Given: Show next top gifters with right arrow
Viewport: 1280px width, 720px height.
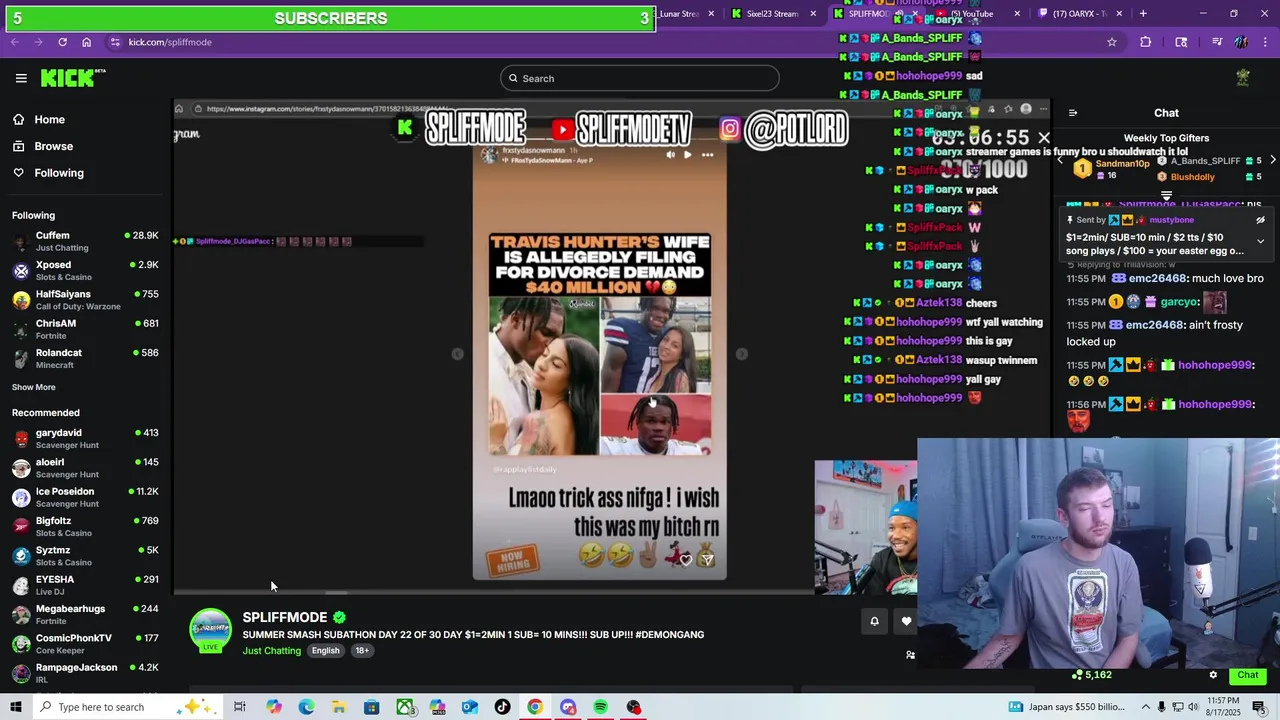Looking at the screenshot, I should pyautogui.click(x=1273, y=160).
